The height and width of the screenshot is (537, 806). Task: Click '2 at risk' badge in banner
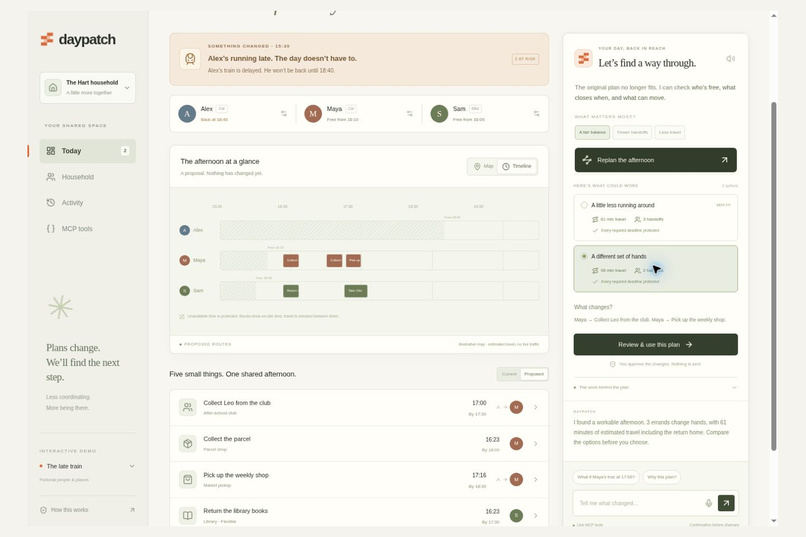(525, 59)
